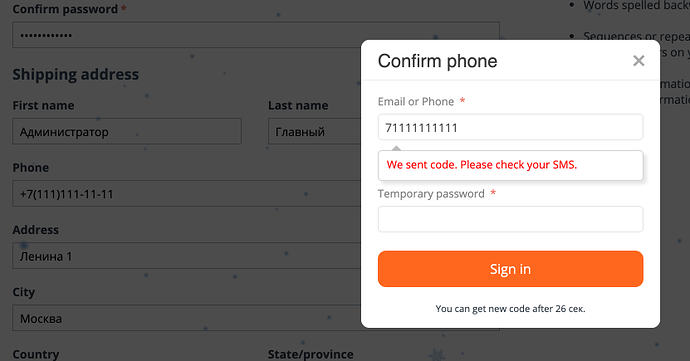Viewport: 690px width, 361px height.
Task: Click the Confirm phone dialog title
Action: coord(437,61)
